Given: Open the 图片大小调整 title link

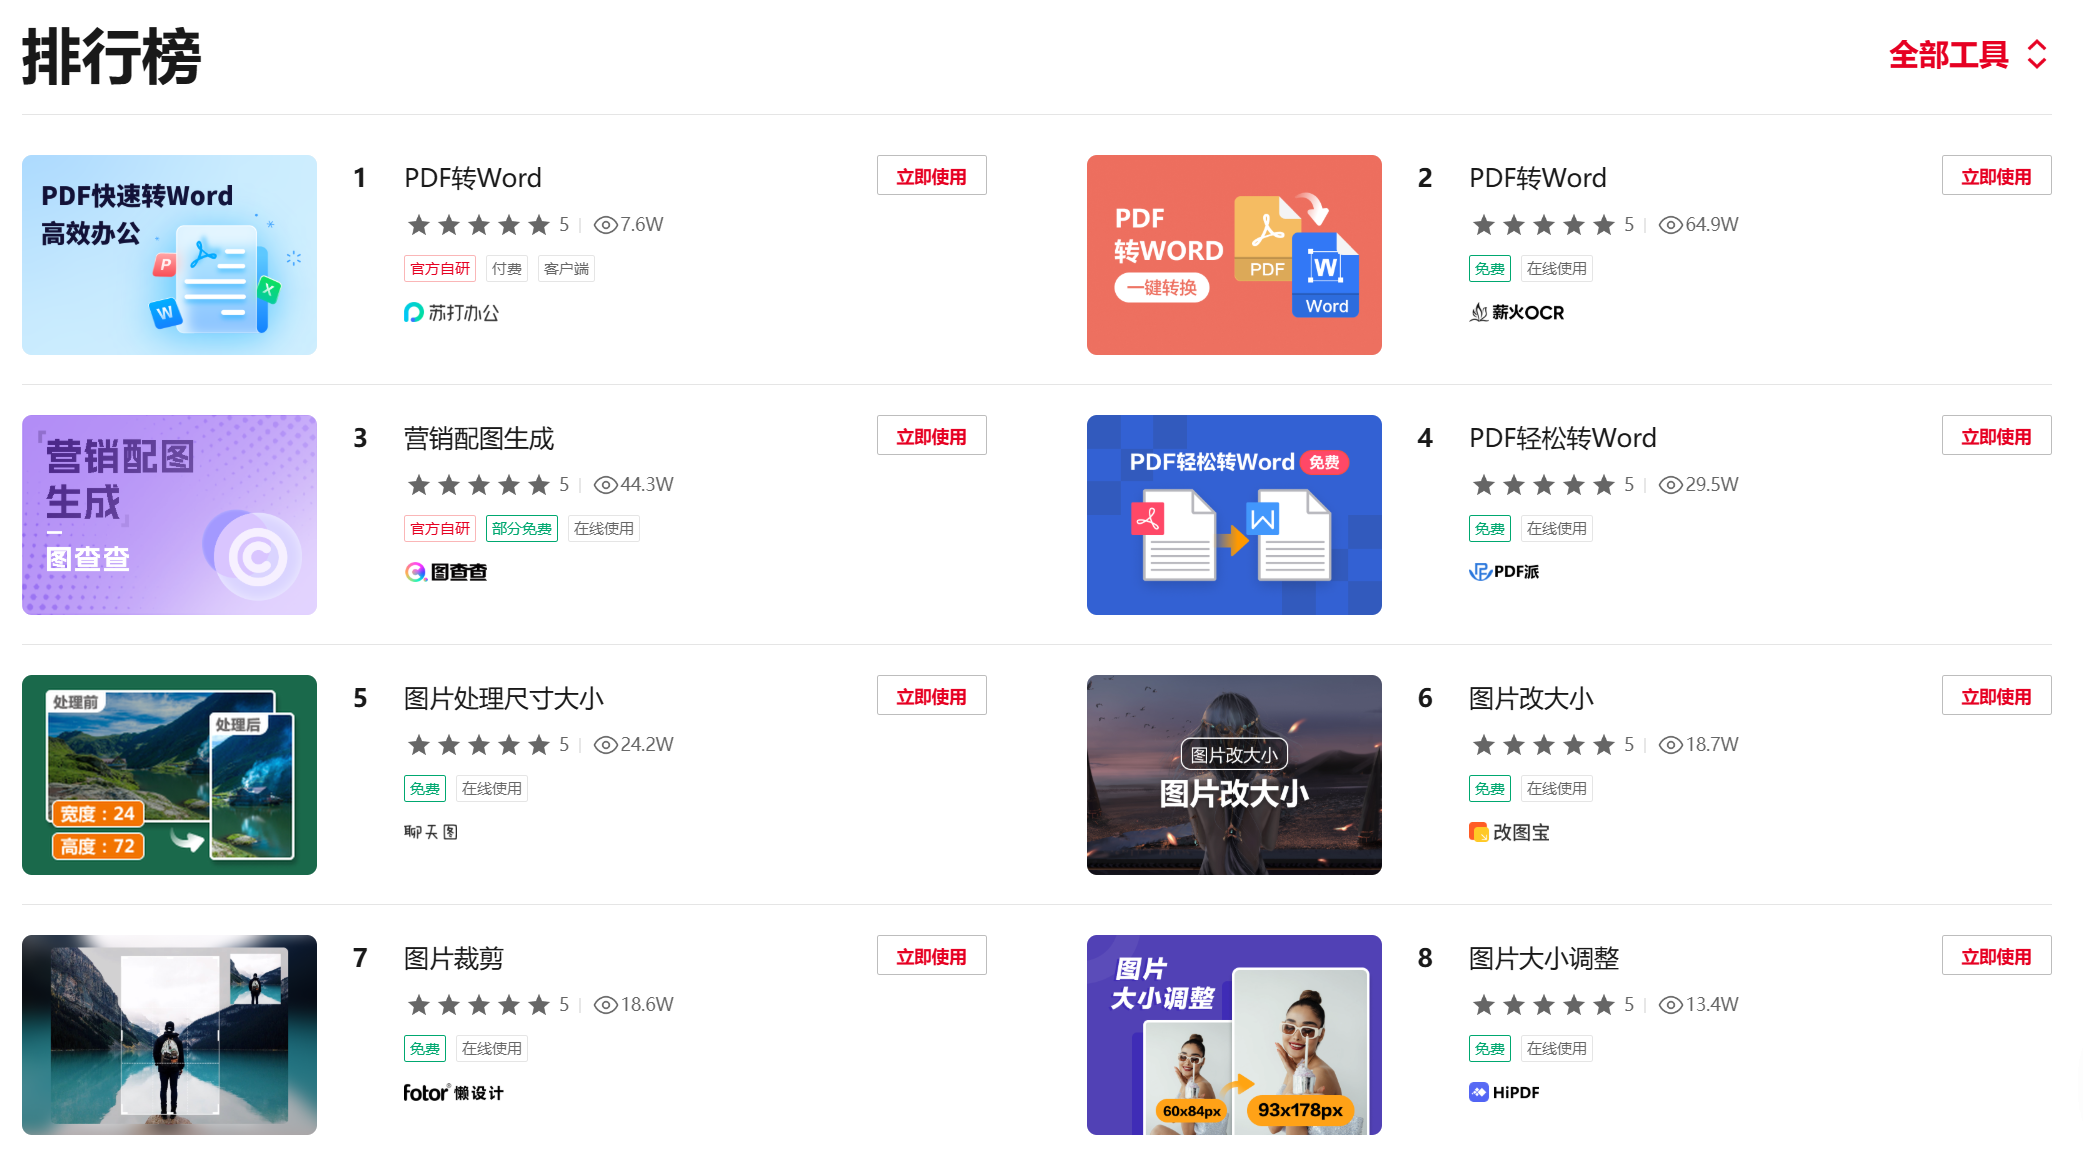Looking at the screenshot, I should [1543, 958].
